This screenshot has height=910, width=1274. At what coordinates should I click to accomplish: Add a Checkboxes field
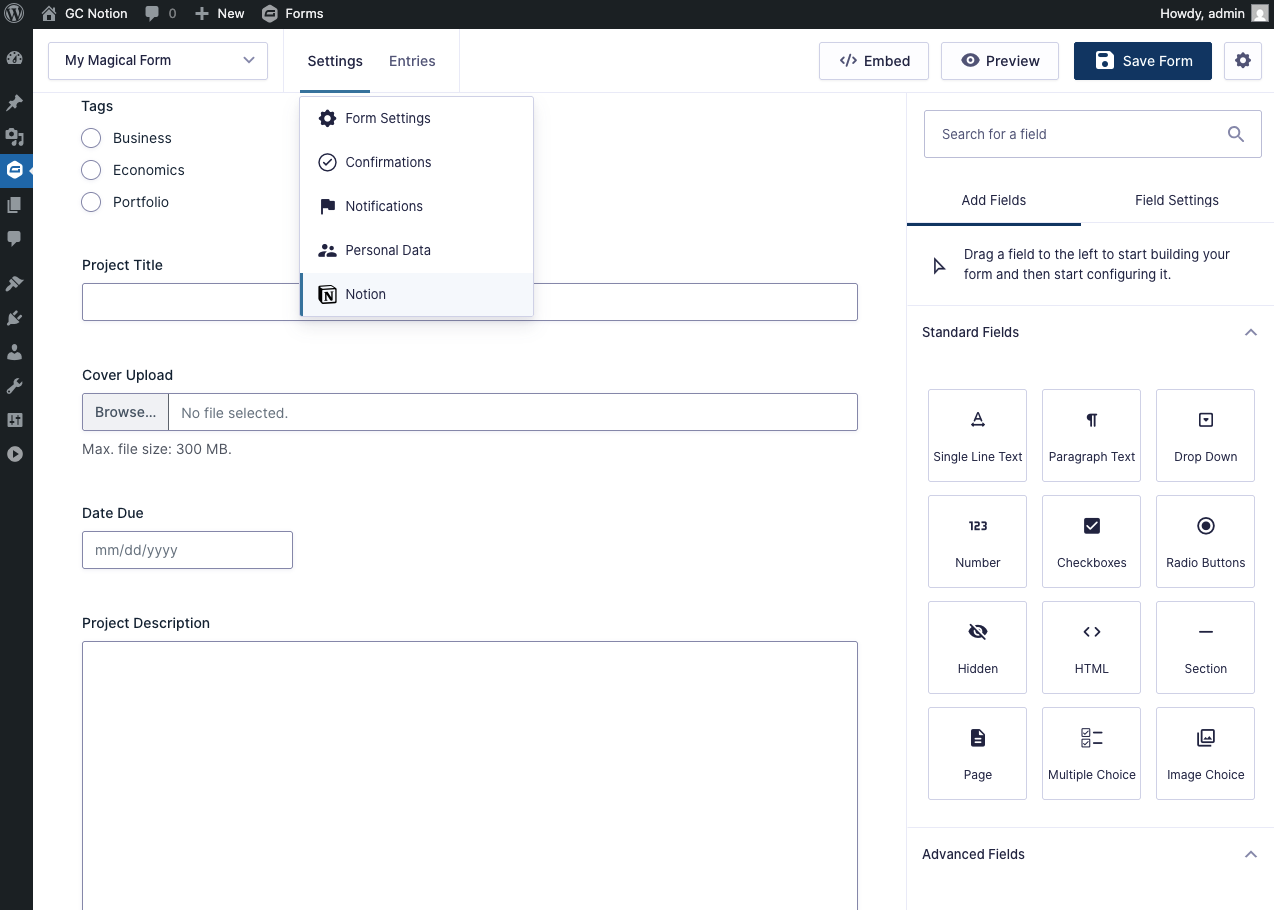(1091, 541)
